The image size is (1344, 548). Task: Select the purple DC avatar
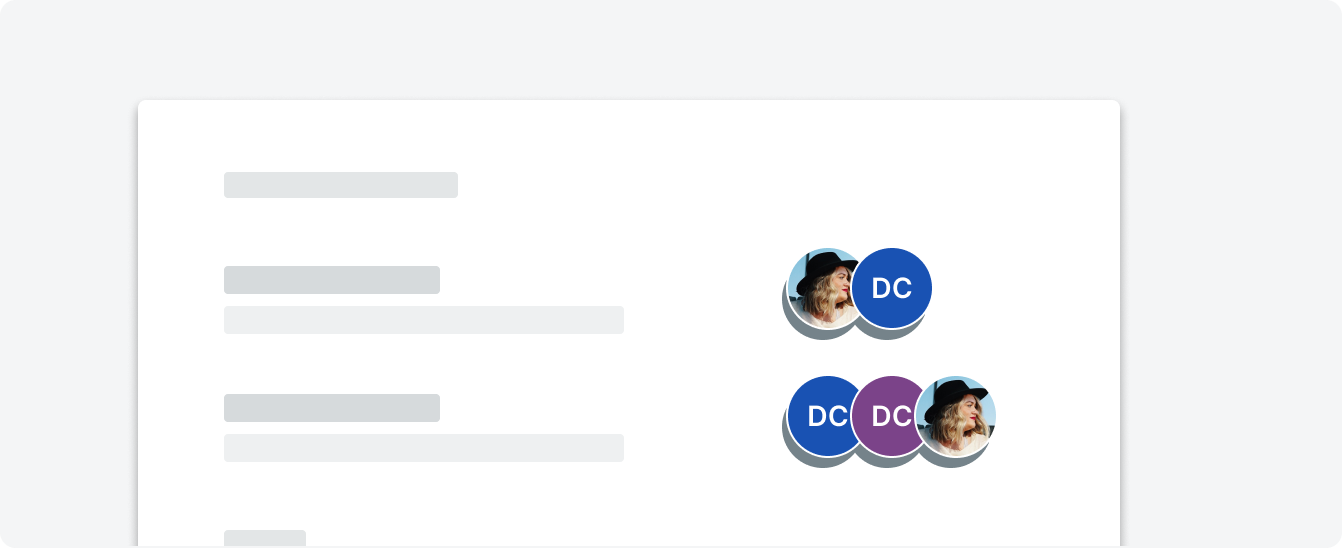pos(889,416)
